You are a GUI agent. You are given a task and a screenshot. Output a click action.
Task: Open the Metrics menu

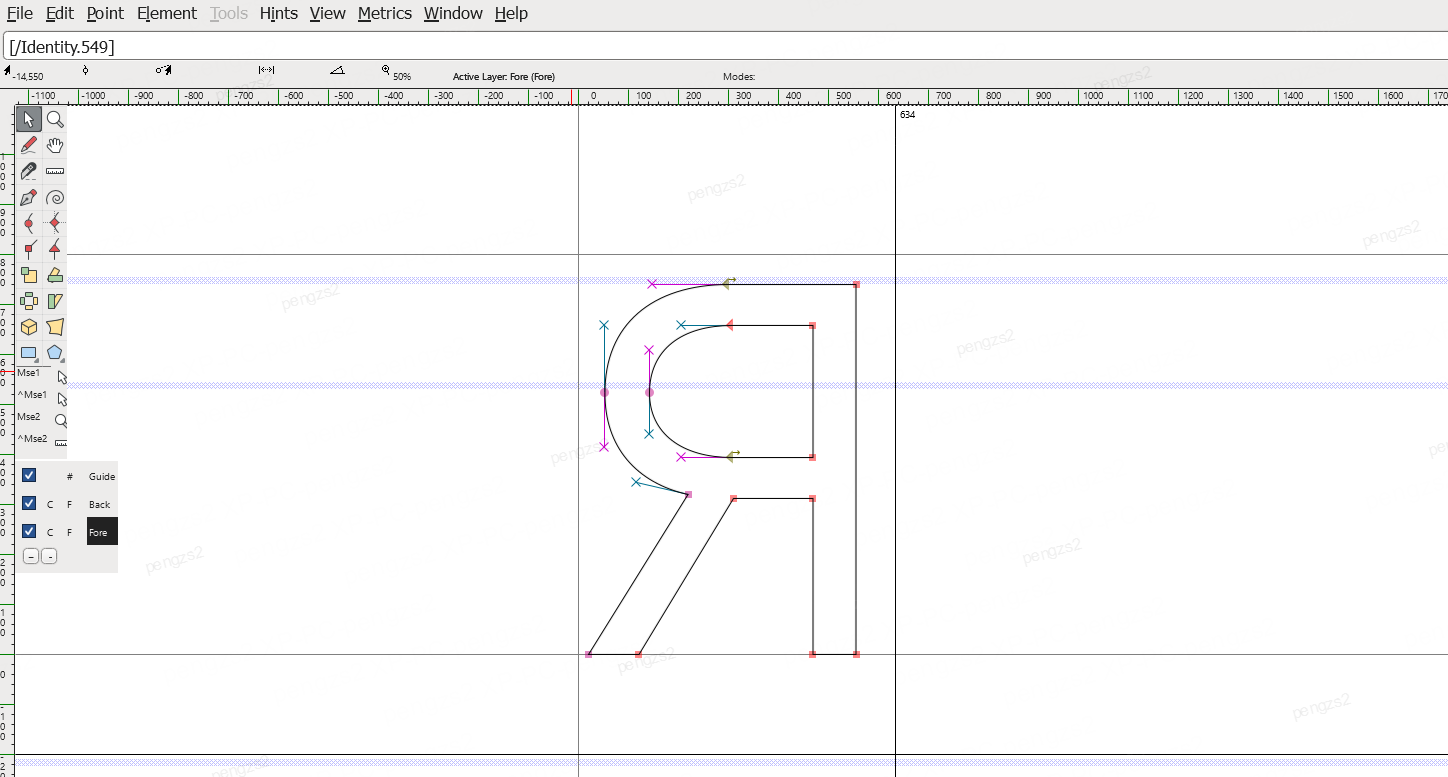pos(385,13)
